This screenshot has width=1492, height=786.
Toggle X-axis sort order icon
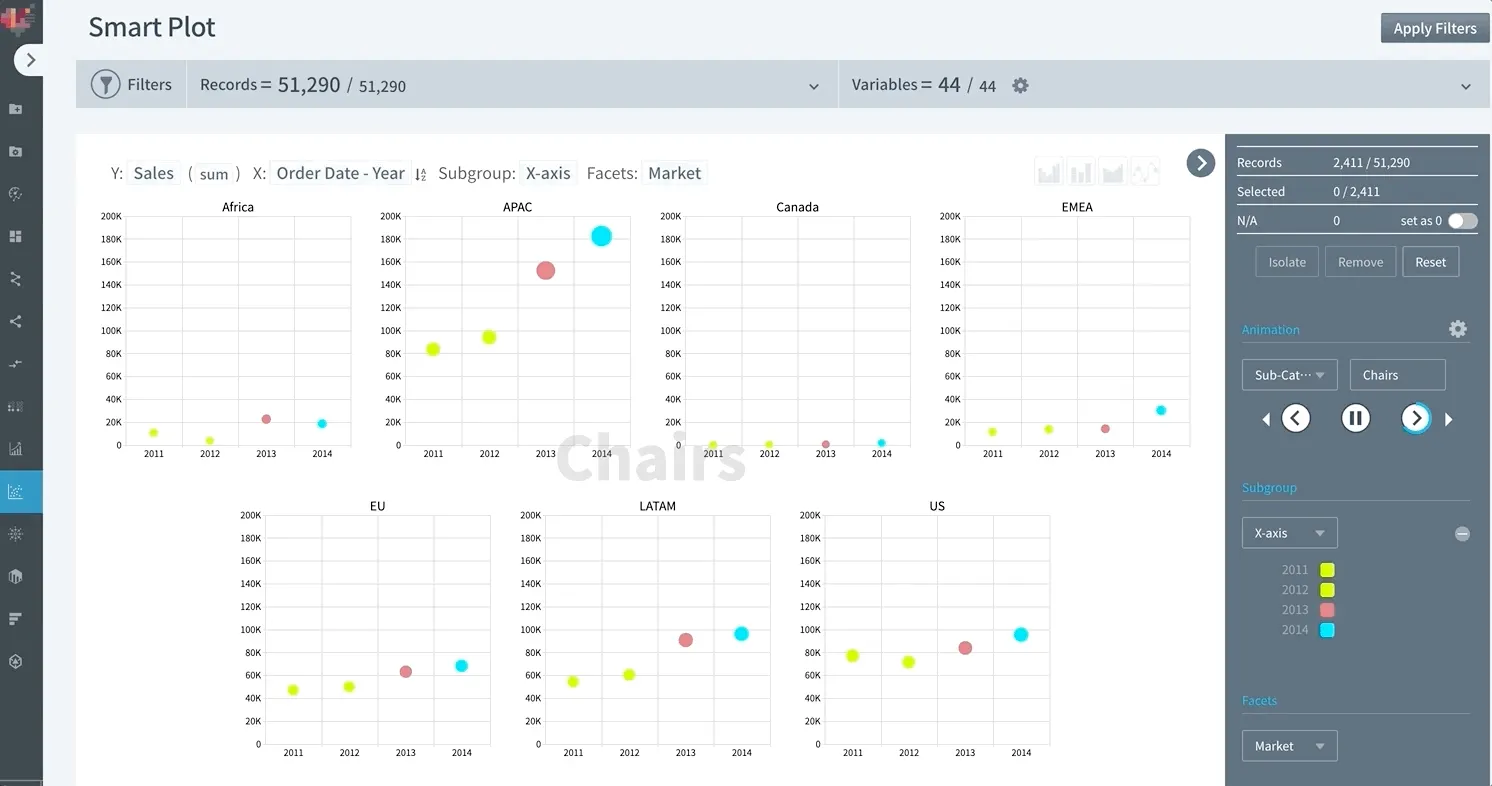(x=421, y=174)
